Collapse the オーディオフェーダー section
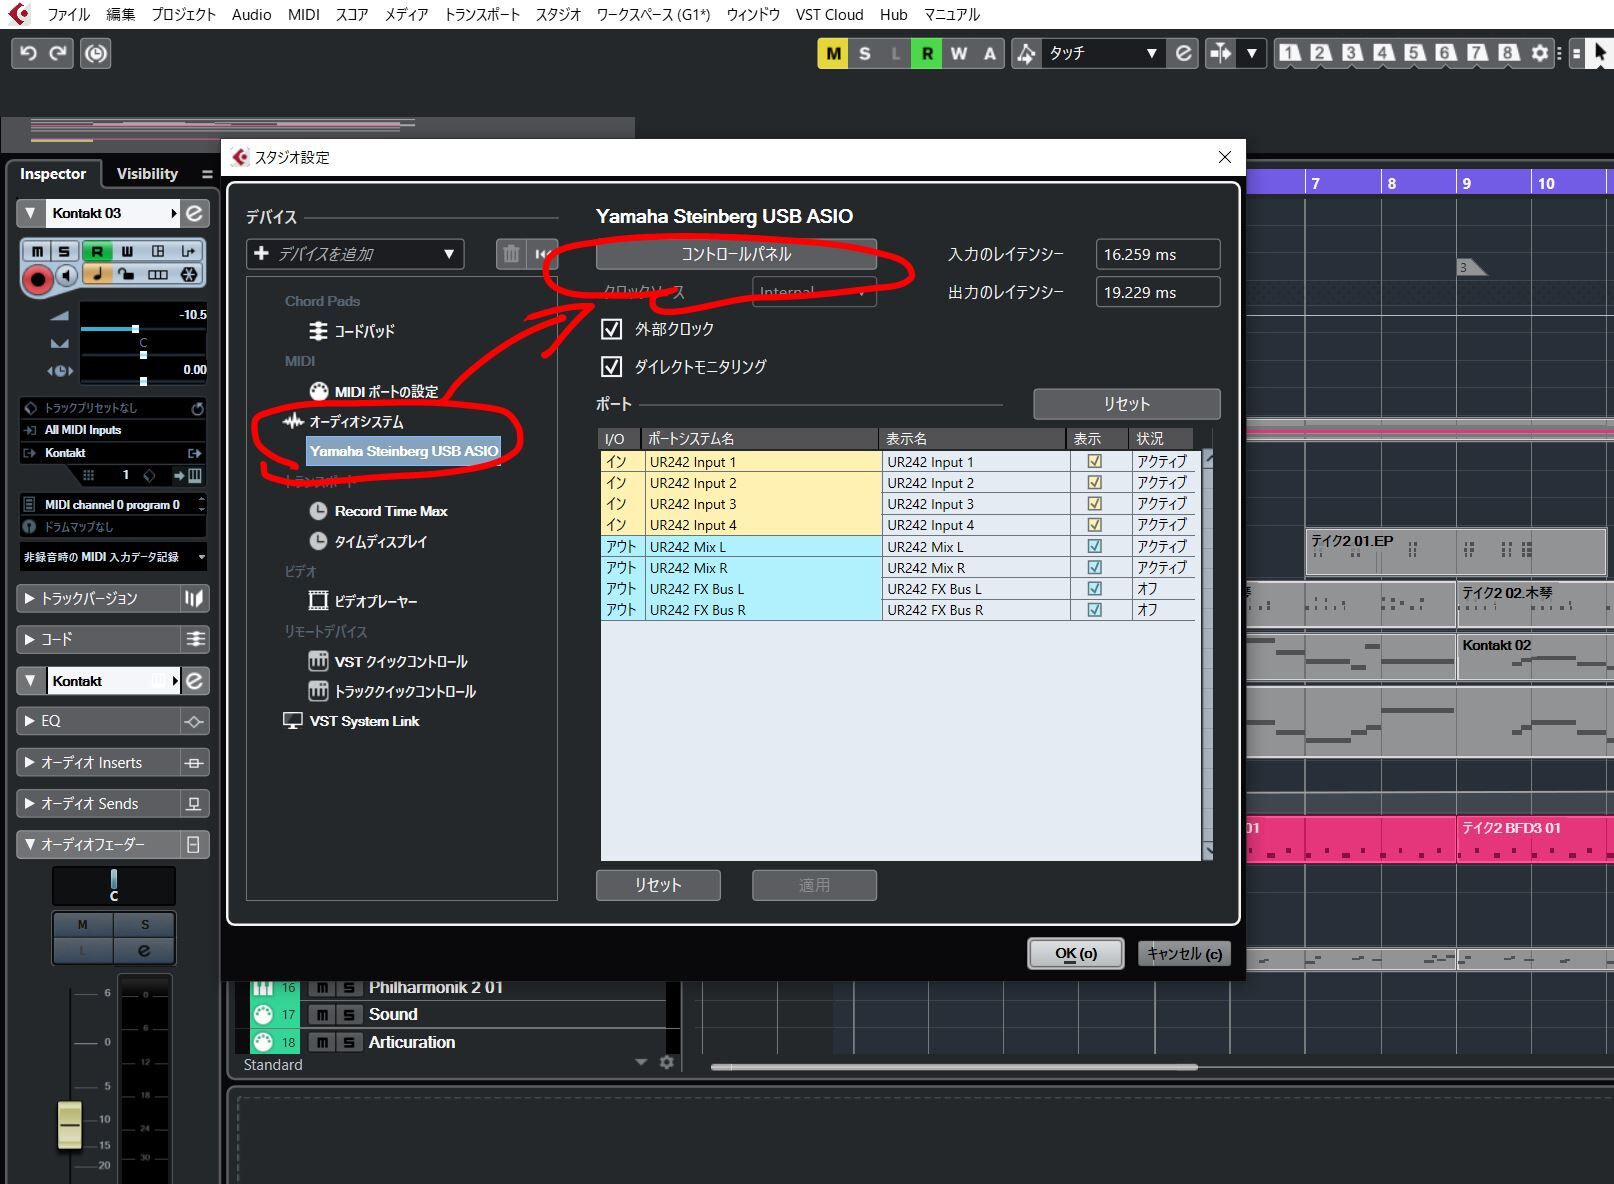The image size is (1614, 1184). click(98, 845)
